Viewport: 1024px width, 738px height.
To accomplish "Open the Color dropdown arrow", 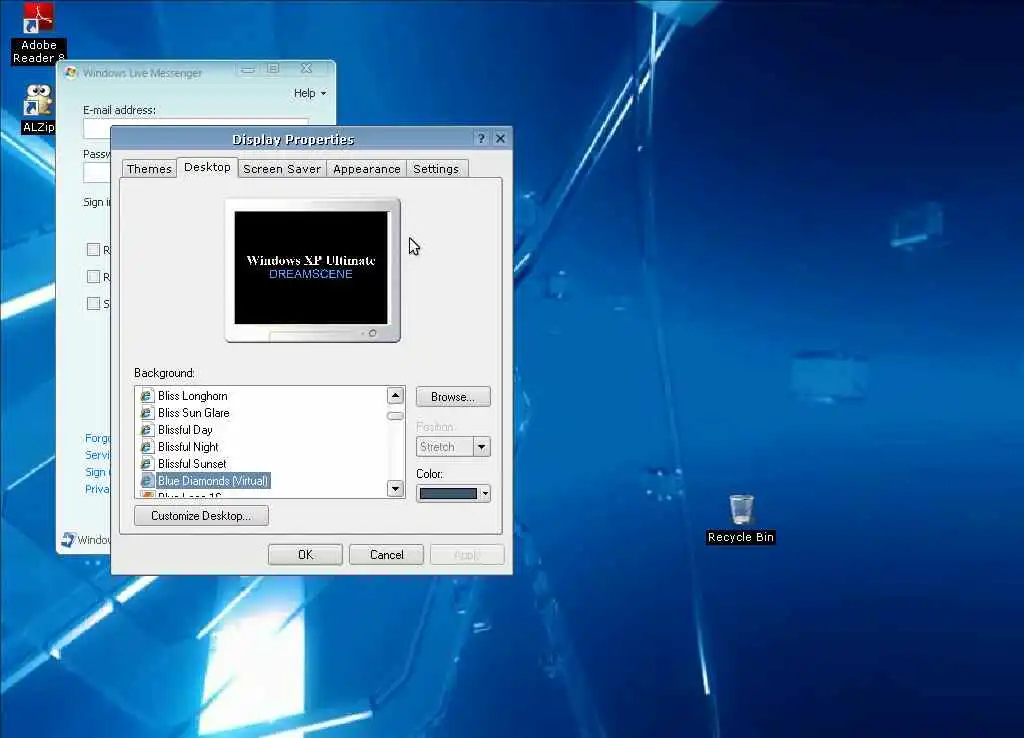I will [485, 494].
